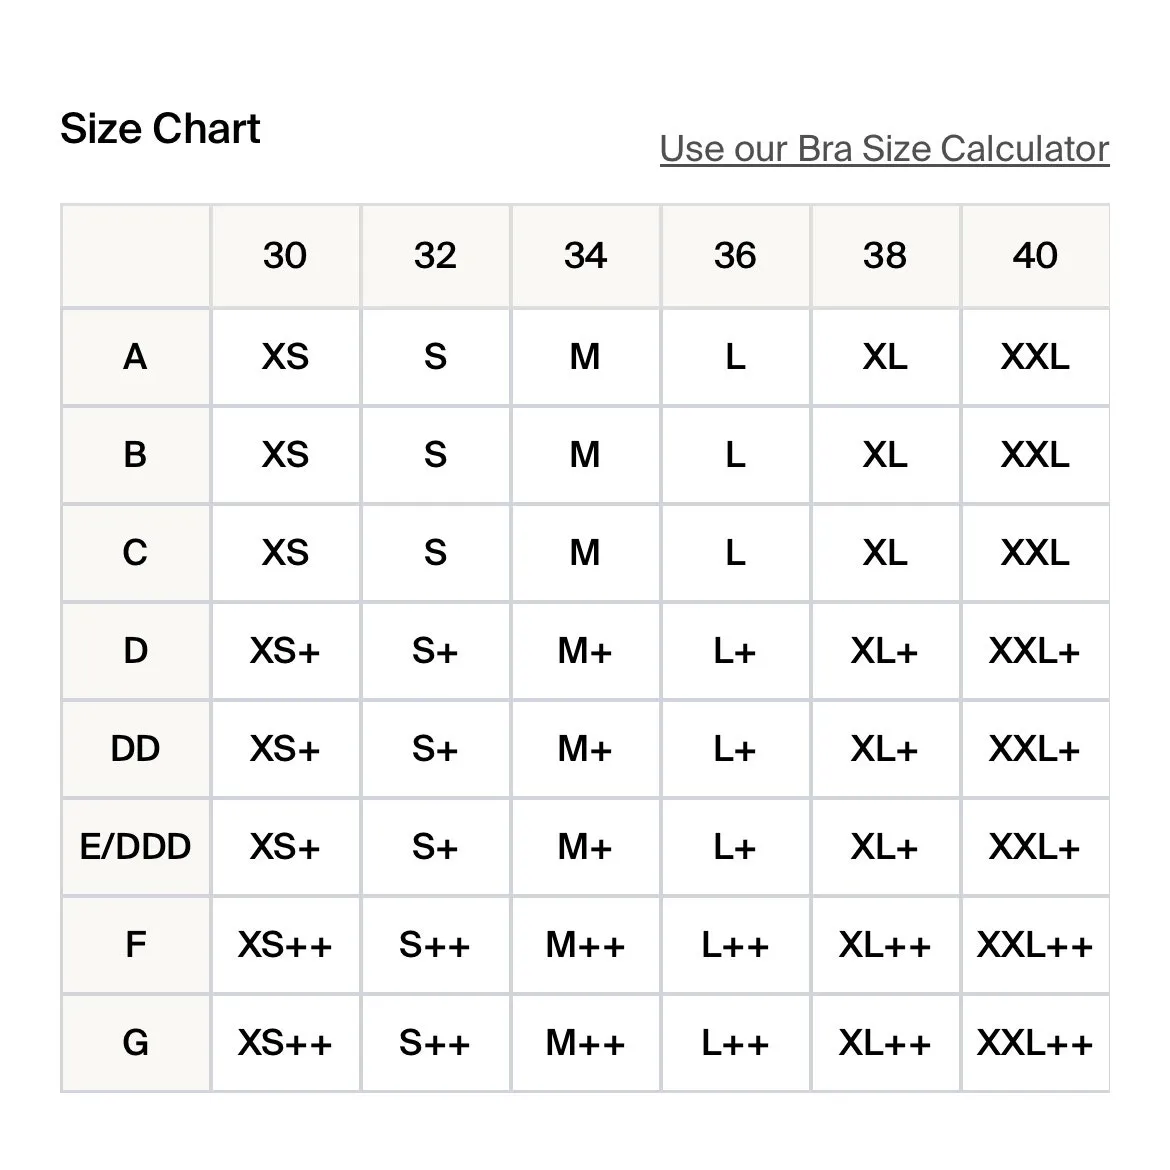
Task: Click the 40 band column header
Action: pyautogui.click(x=1035, y=256)
